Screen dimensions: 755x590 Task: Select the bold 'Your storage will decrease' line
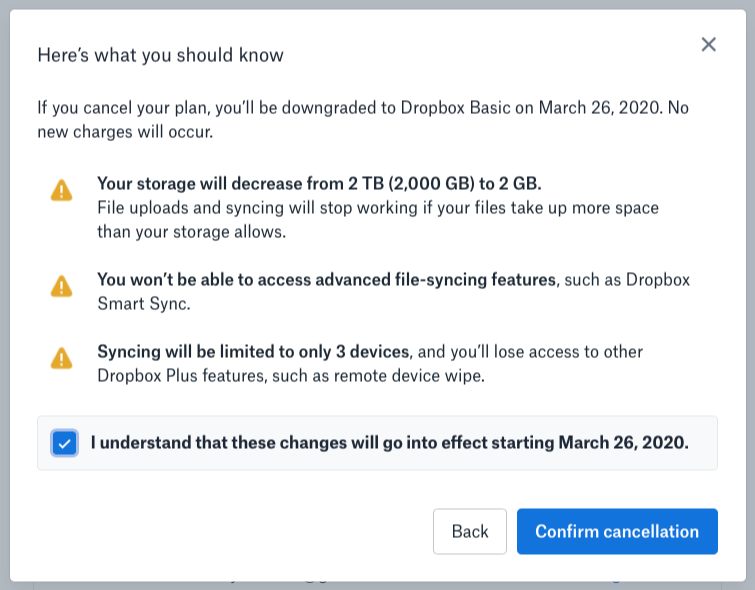[x=319, y=184]
